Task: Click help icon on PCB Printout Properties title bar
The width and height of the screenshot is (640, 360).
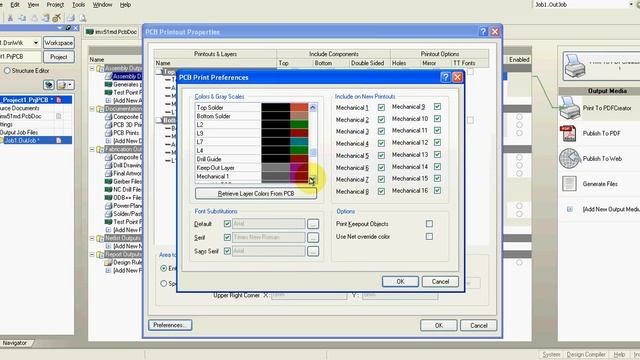Action: click(x=483, y=31)
